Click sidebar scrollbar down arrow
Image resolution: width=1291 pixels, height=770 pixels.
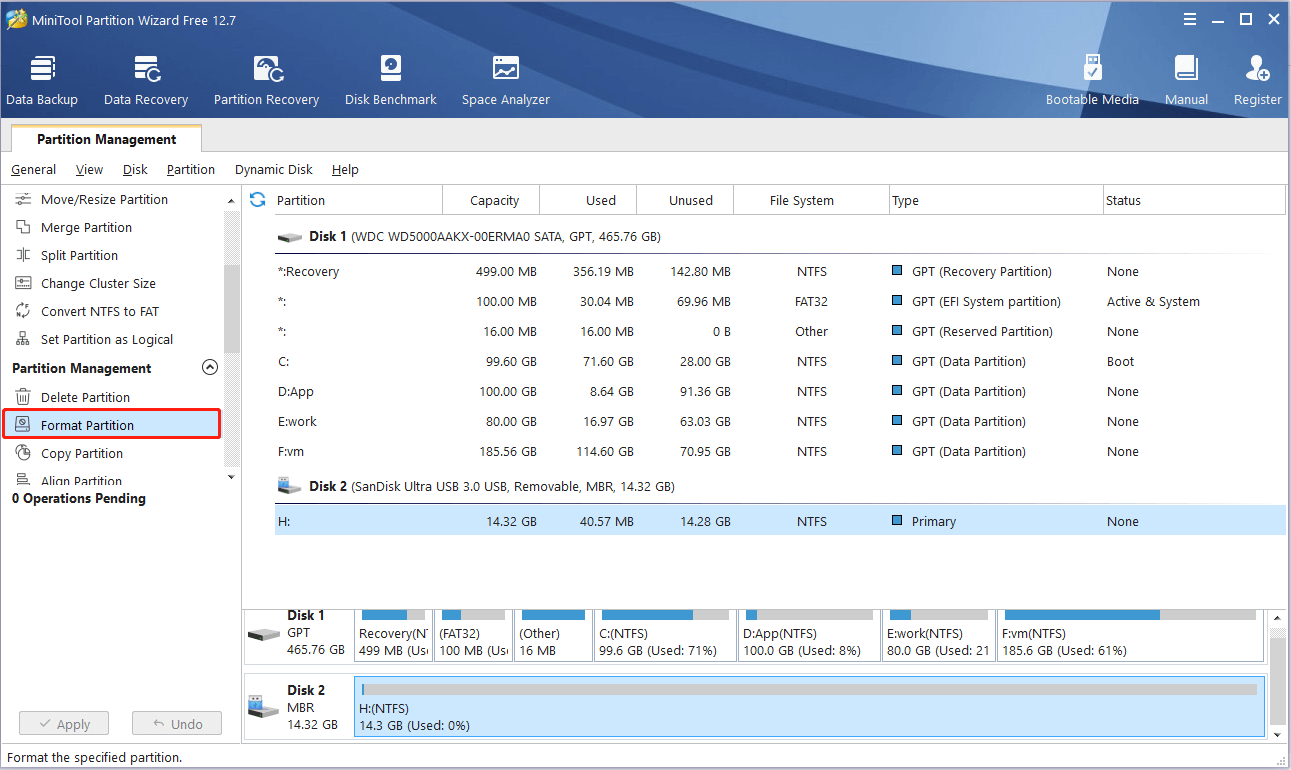[232, 477]
